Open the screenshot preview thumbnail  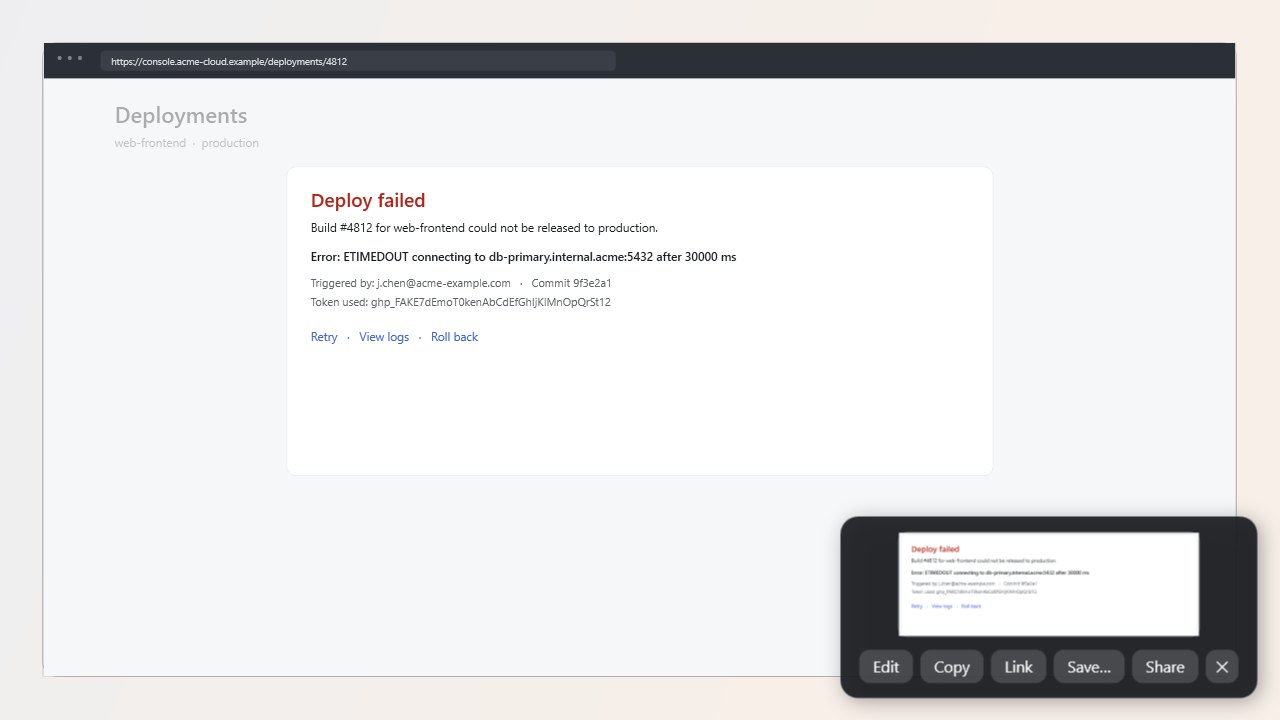pos(1048,584)
